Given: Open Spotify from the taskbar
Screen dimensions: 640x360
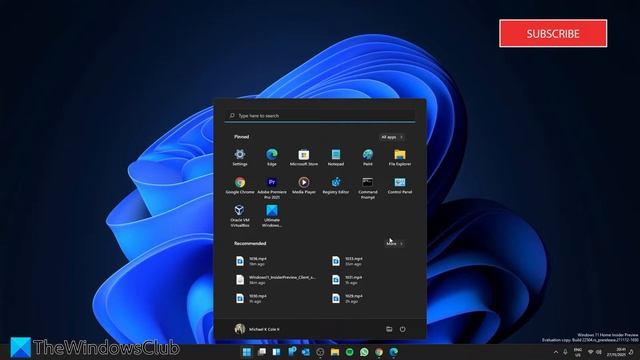Looking at the screenshot, I should coord(349,352).
